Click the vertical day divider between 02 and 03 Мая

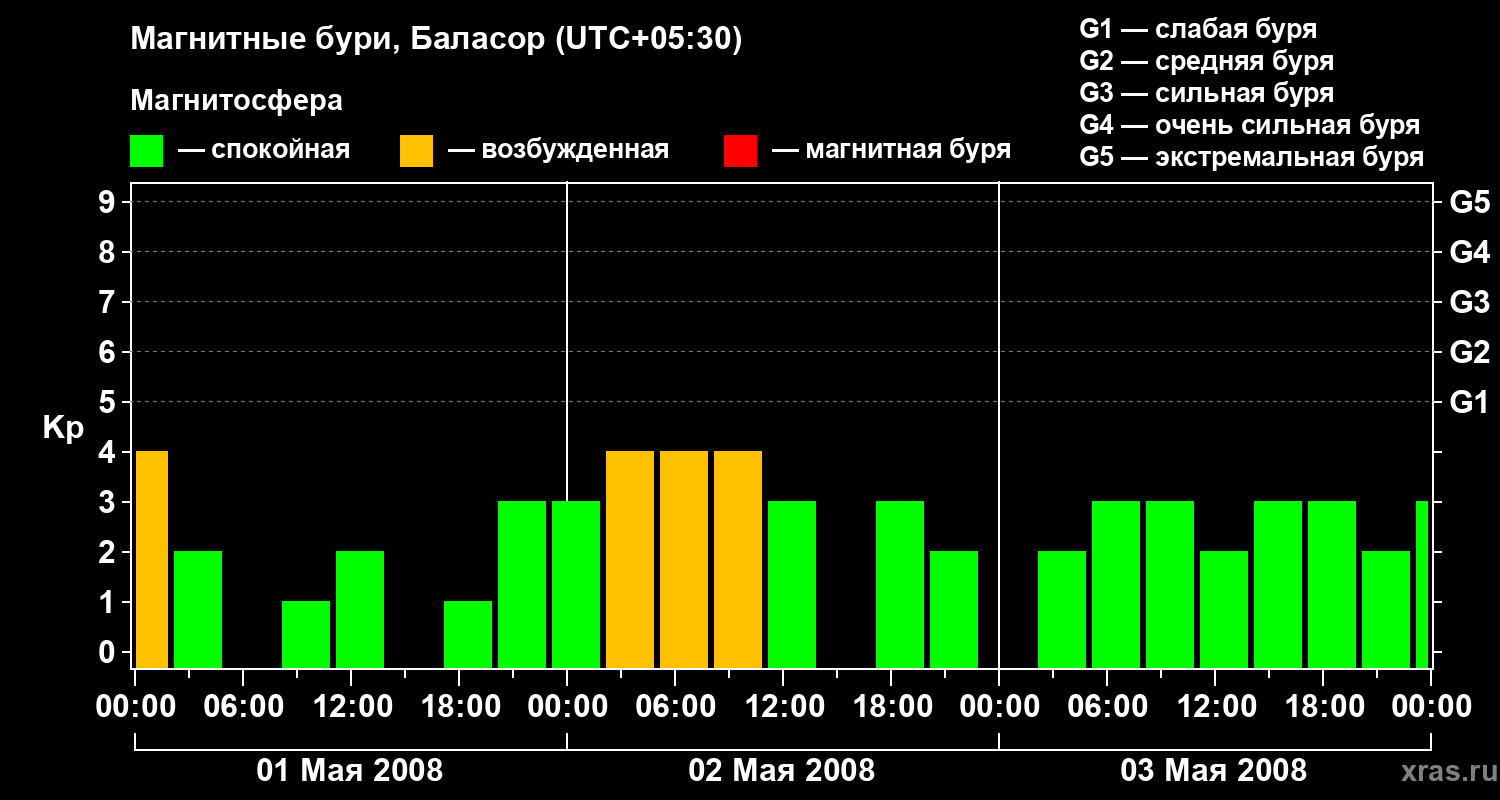[x=999, y=425]
